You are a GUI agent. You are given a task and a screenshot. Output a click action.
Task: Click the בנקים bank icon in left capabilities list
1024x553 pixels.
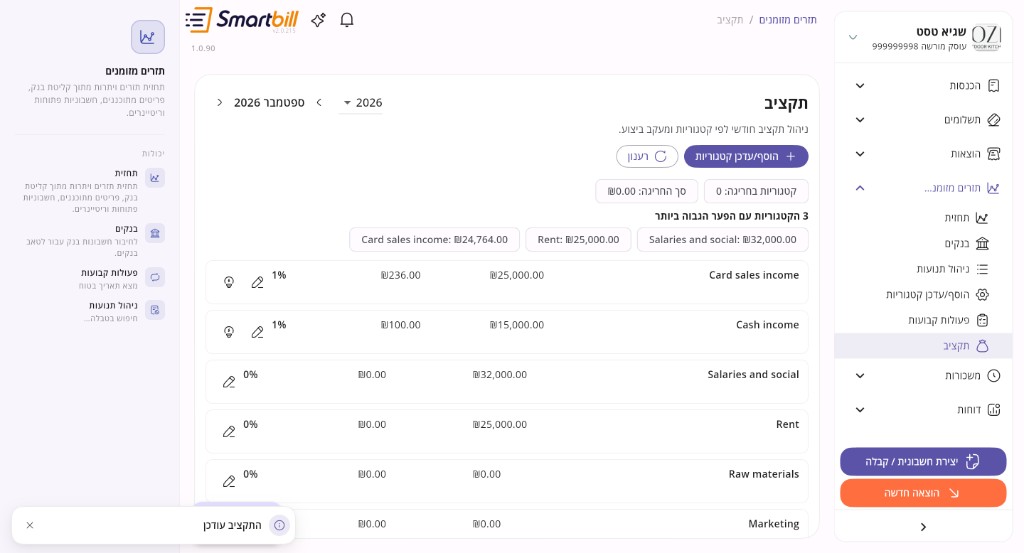[x=155, y=233]
